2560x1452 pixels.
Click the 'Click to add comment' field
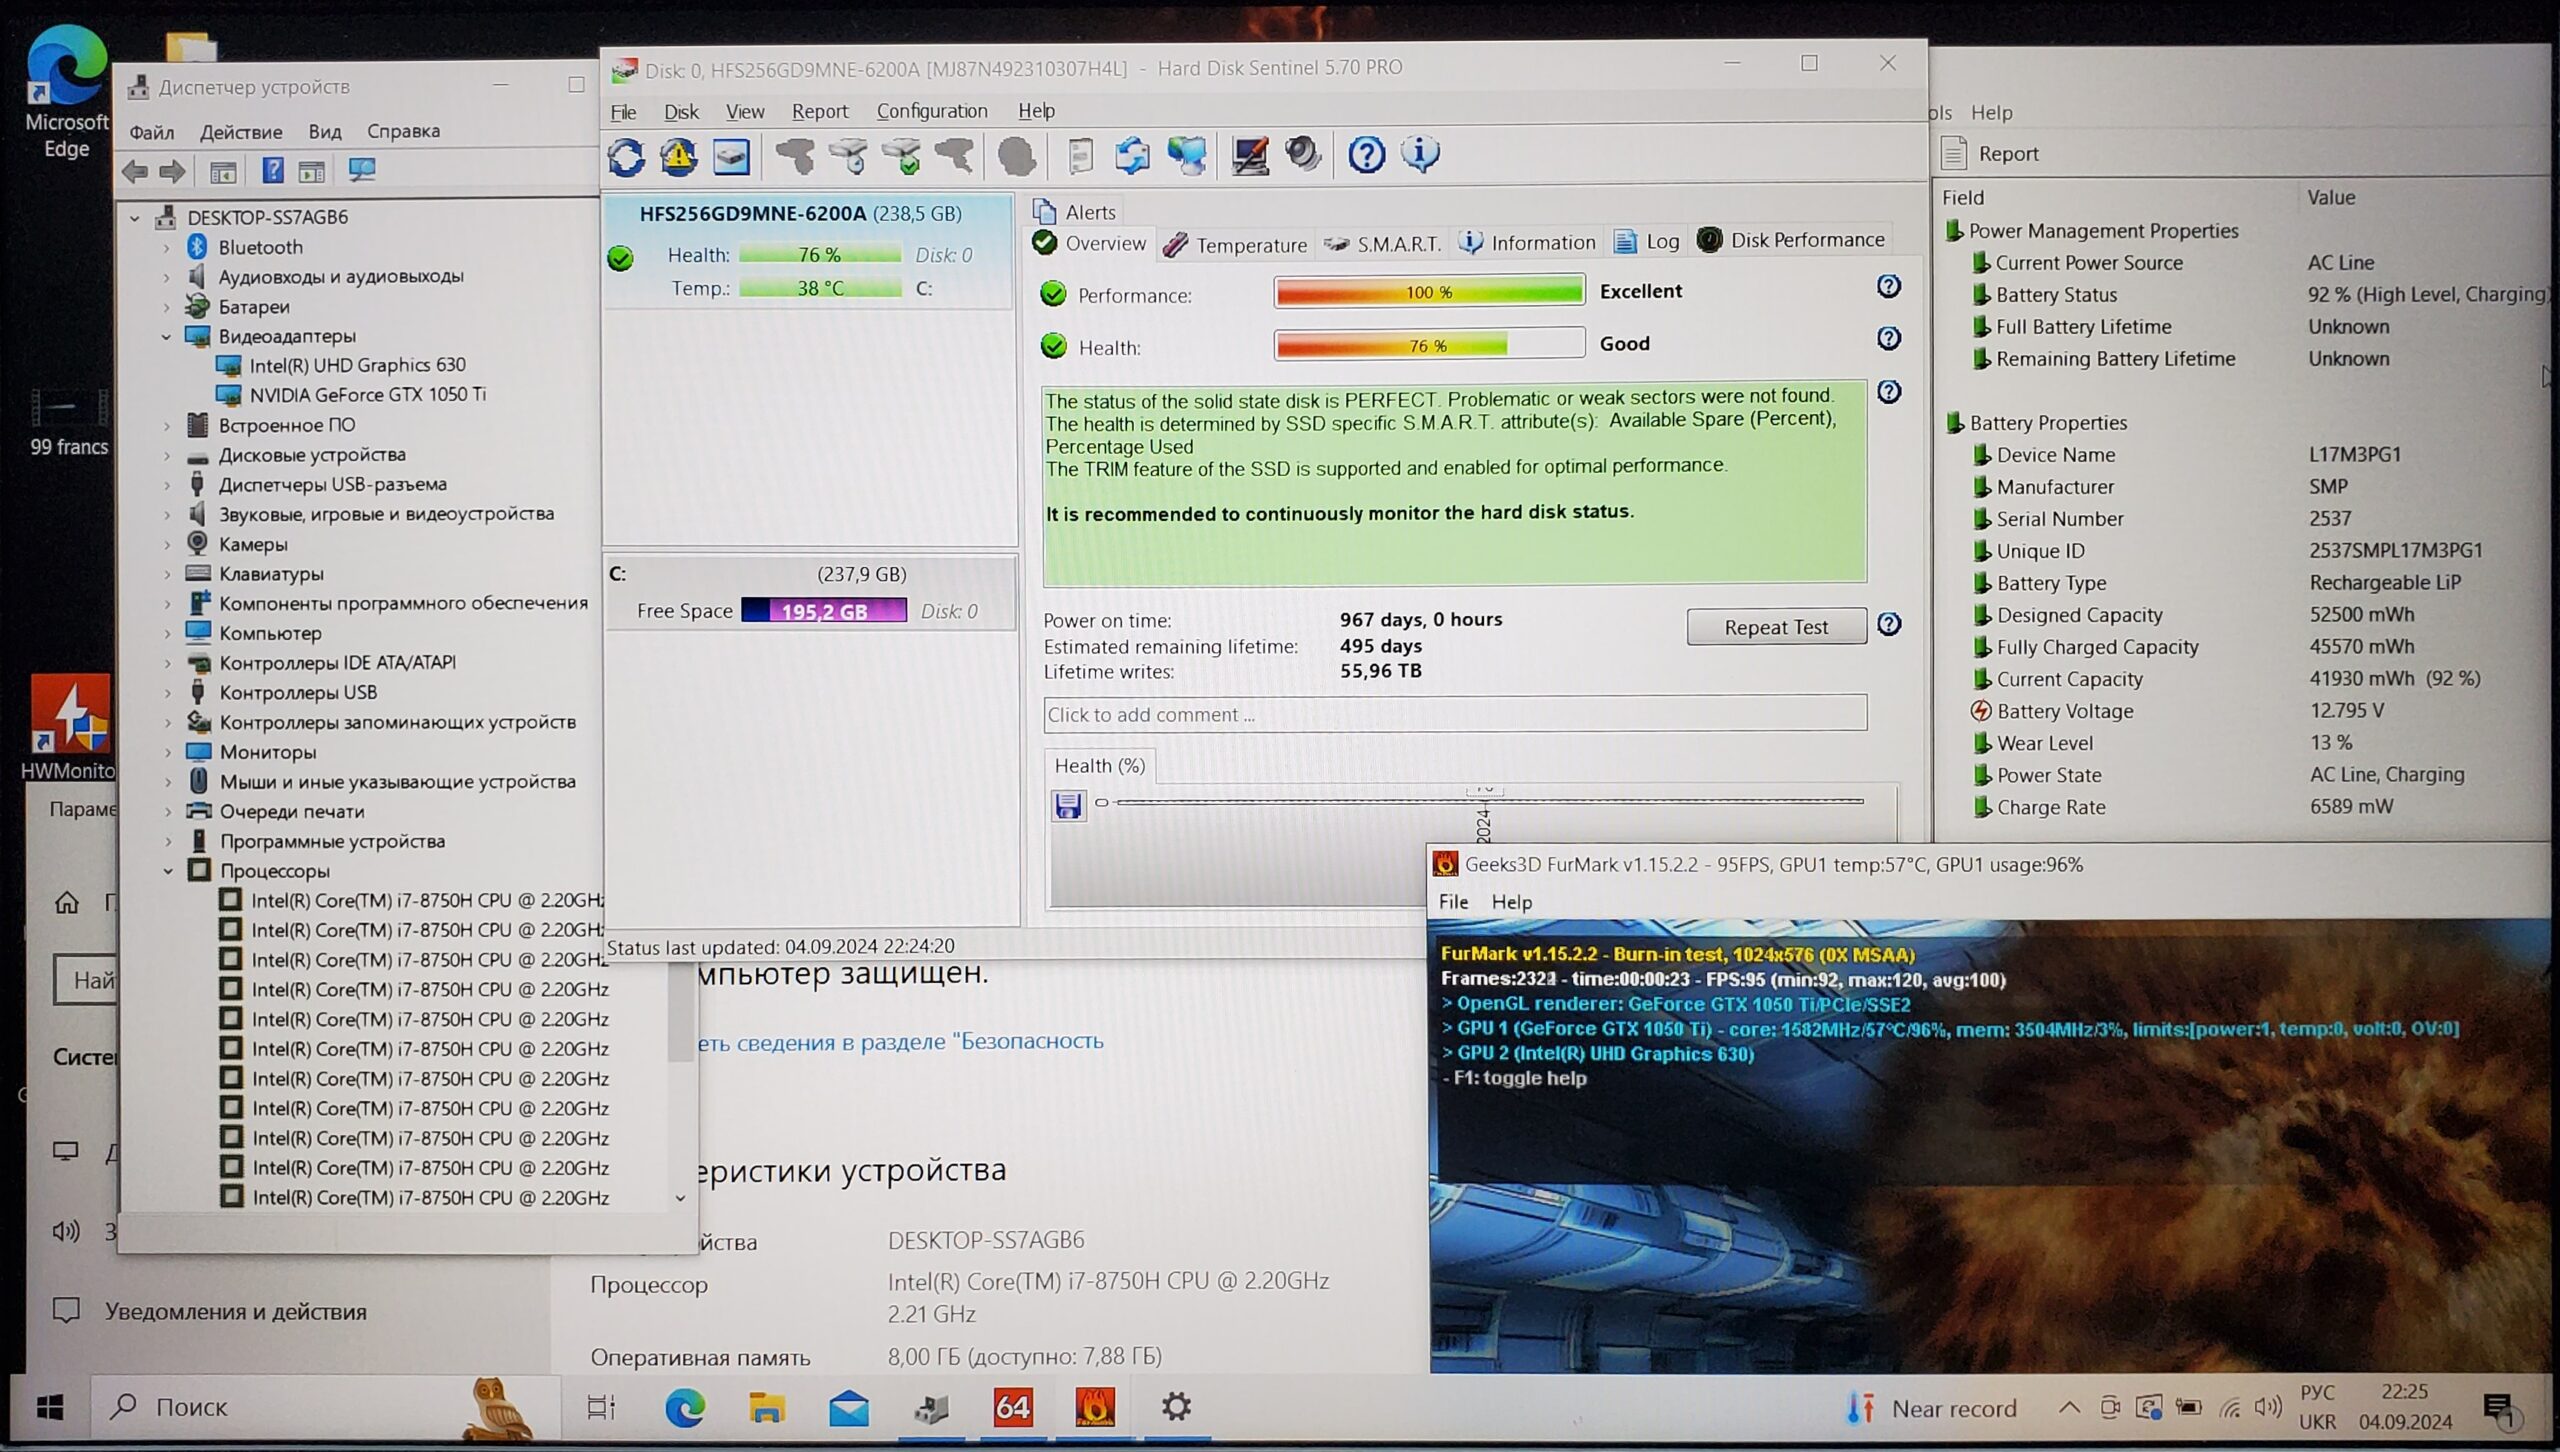(1454, 714)
